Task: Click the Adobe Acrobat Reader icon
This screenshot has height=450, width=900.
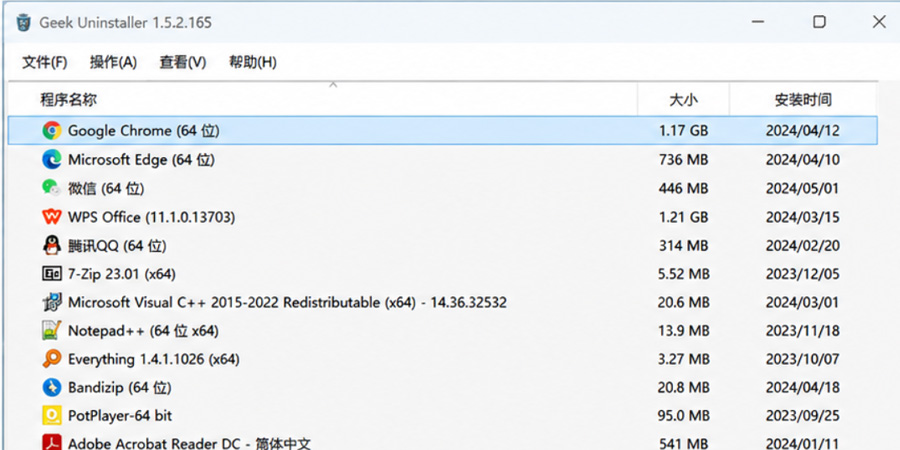Action: (52, 443)
